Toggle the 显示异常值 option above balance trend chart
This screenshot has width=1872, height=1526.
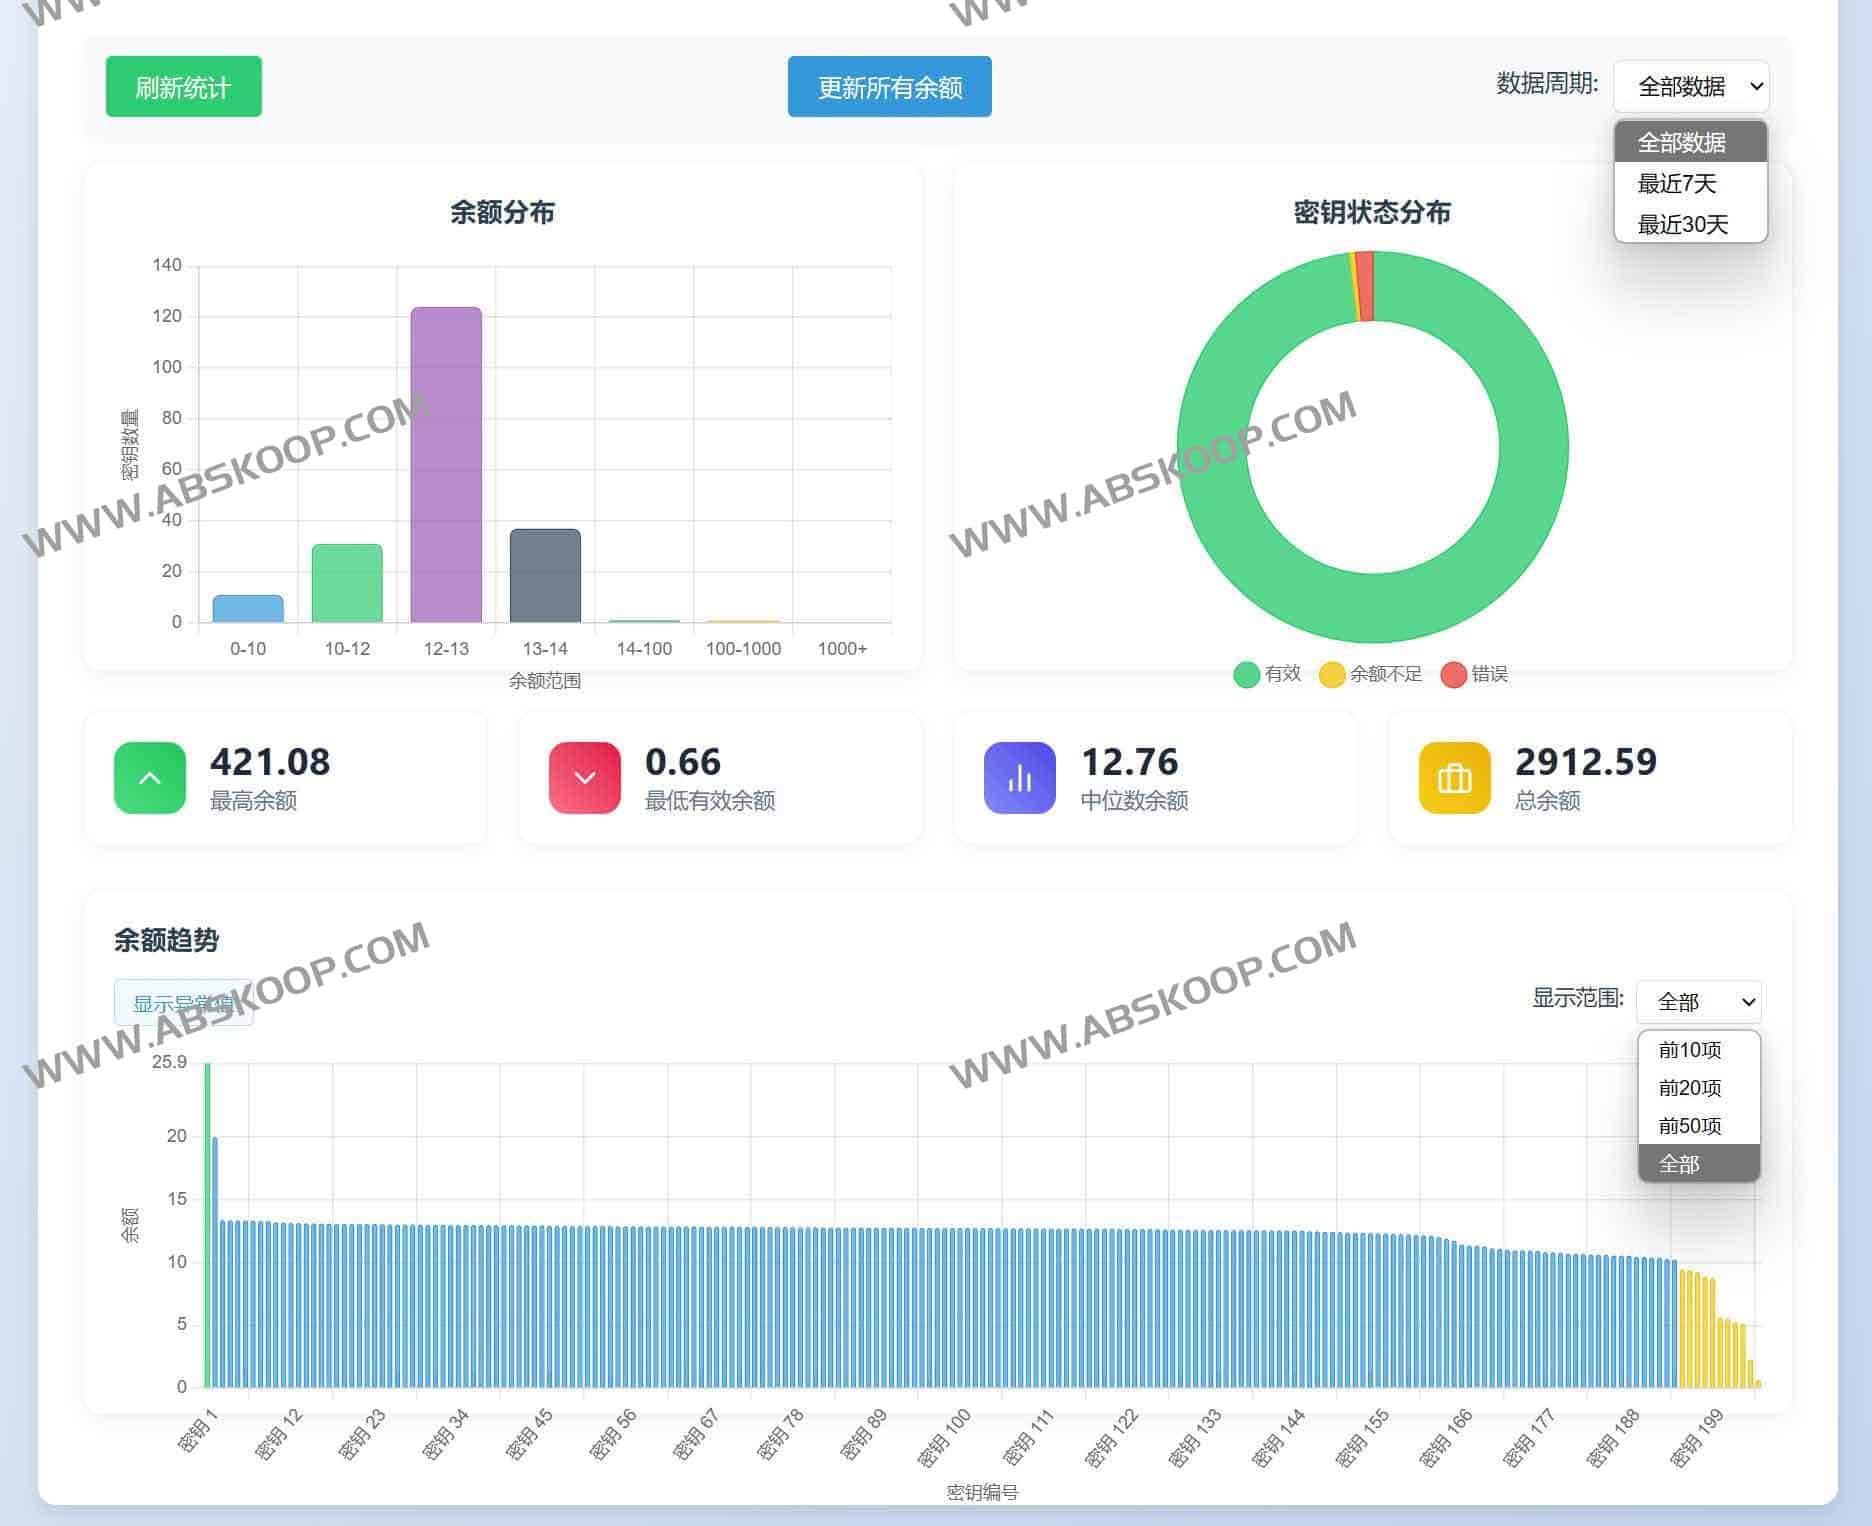click(x=183, y=1003)
